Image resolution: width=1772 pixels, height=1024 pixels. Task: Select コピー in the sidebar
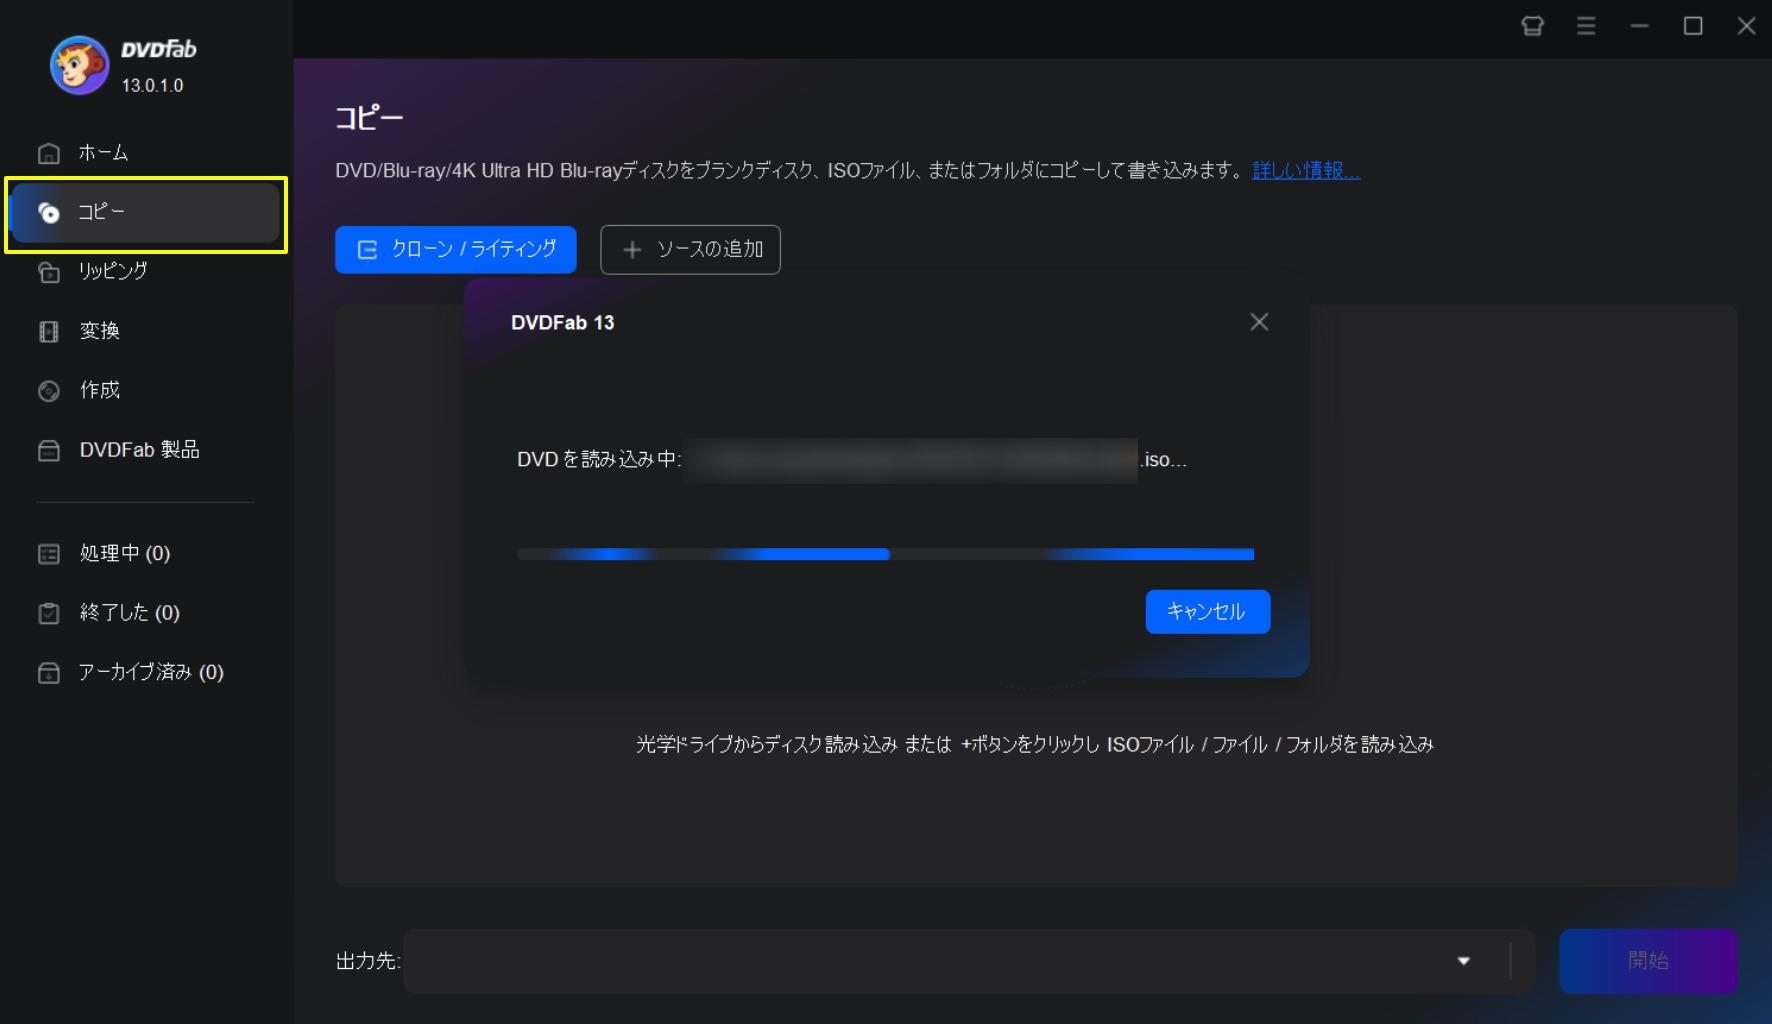click(146, 212)
